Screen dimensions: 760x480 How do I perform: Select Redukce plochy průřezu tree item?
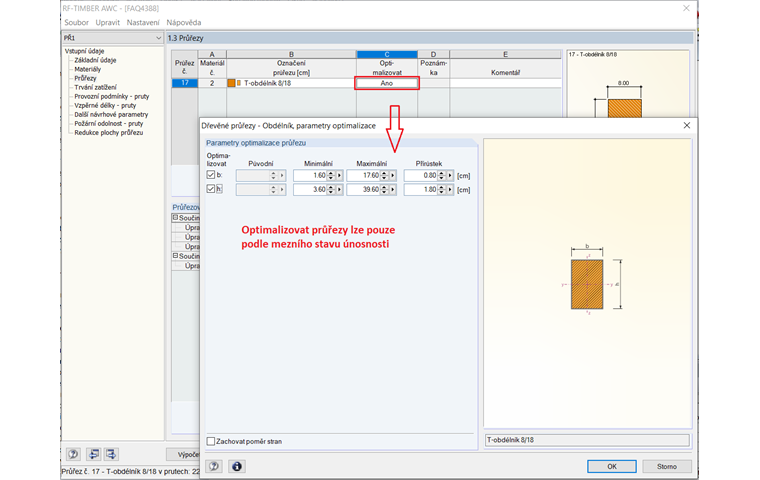(x=109, y=132)
